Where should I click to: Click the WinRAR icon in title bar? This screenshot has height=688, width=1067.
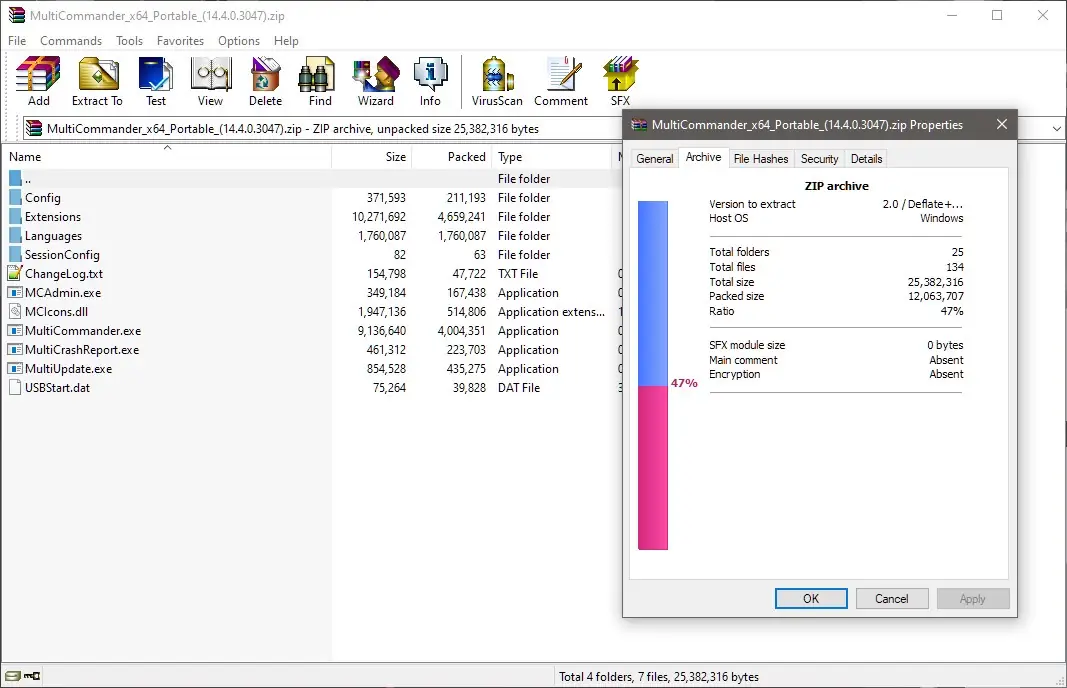point(16,15)
